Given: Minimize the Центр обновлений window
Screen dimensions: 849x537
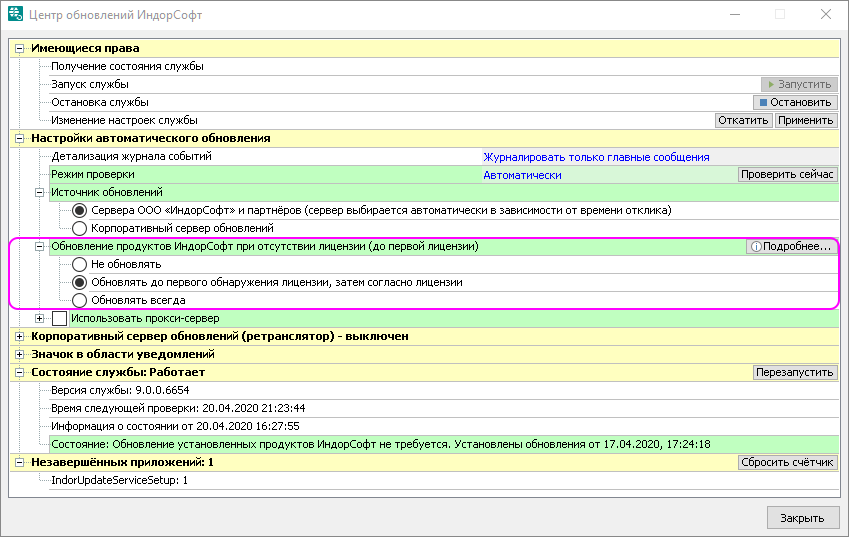Looking at the screenshot, I should pos(735,14).
